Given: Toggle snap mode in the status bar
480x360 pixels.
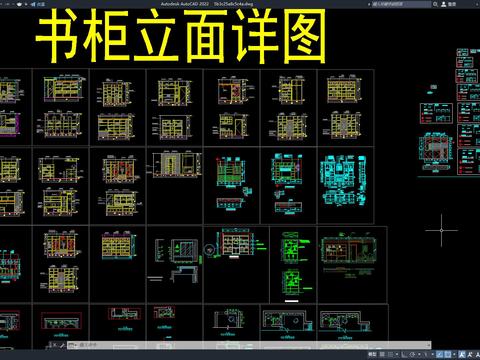Looking at the screenshot, I should 390,354.
